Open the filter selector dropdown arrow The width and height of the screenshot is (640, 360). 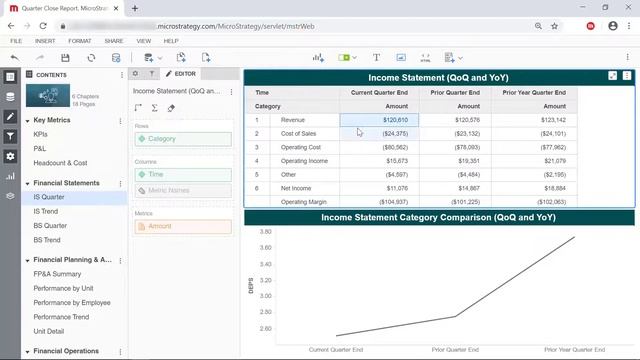tap(354, 58)
